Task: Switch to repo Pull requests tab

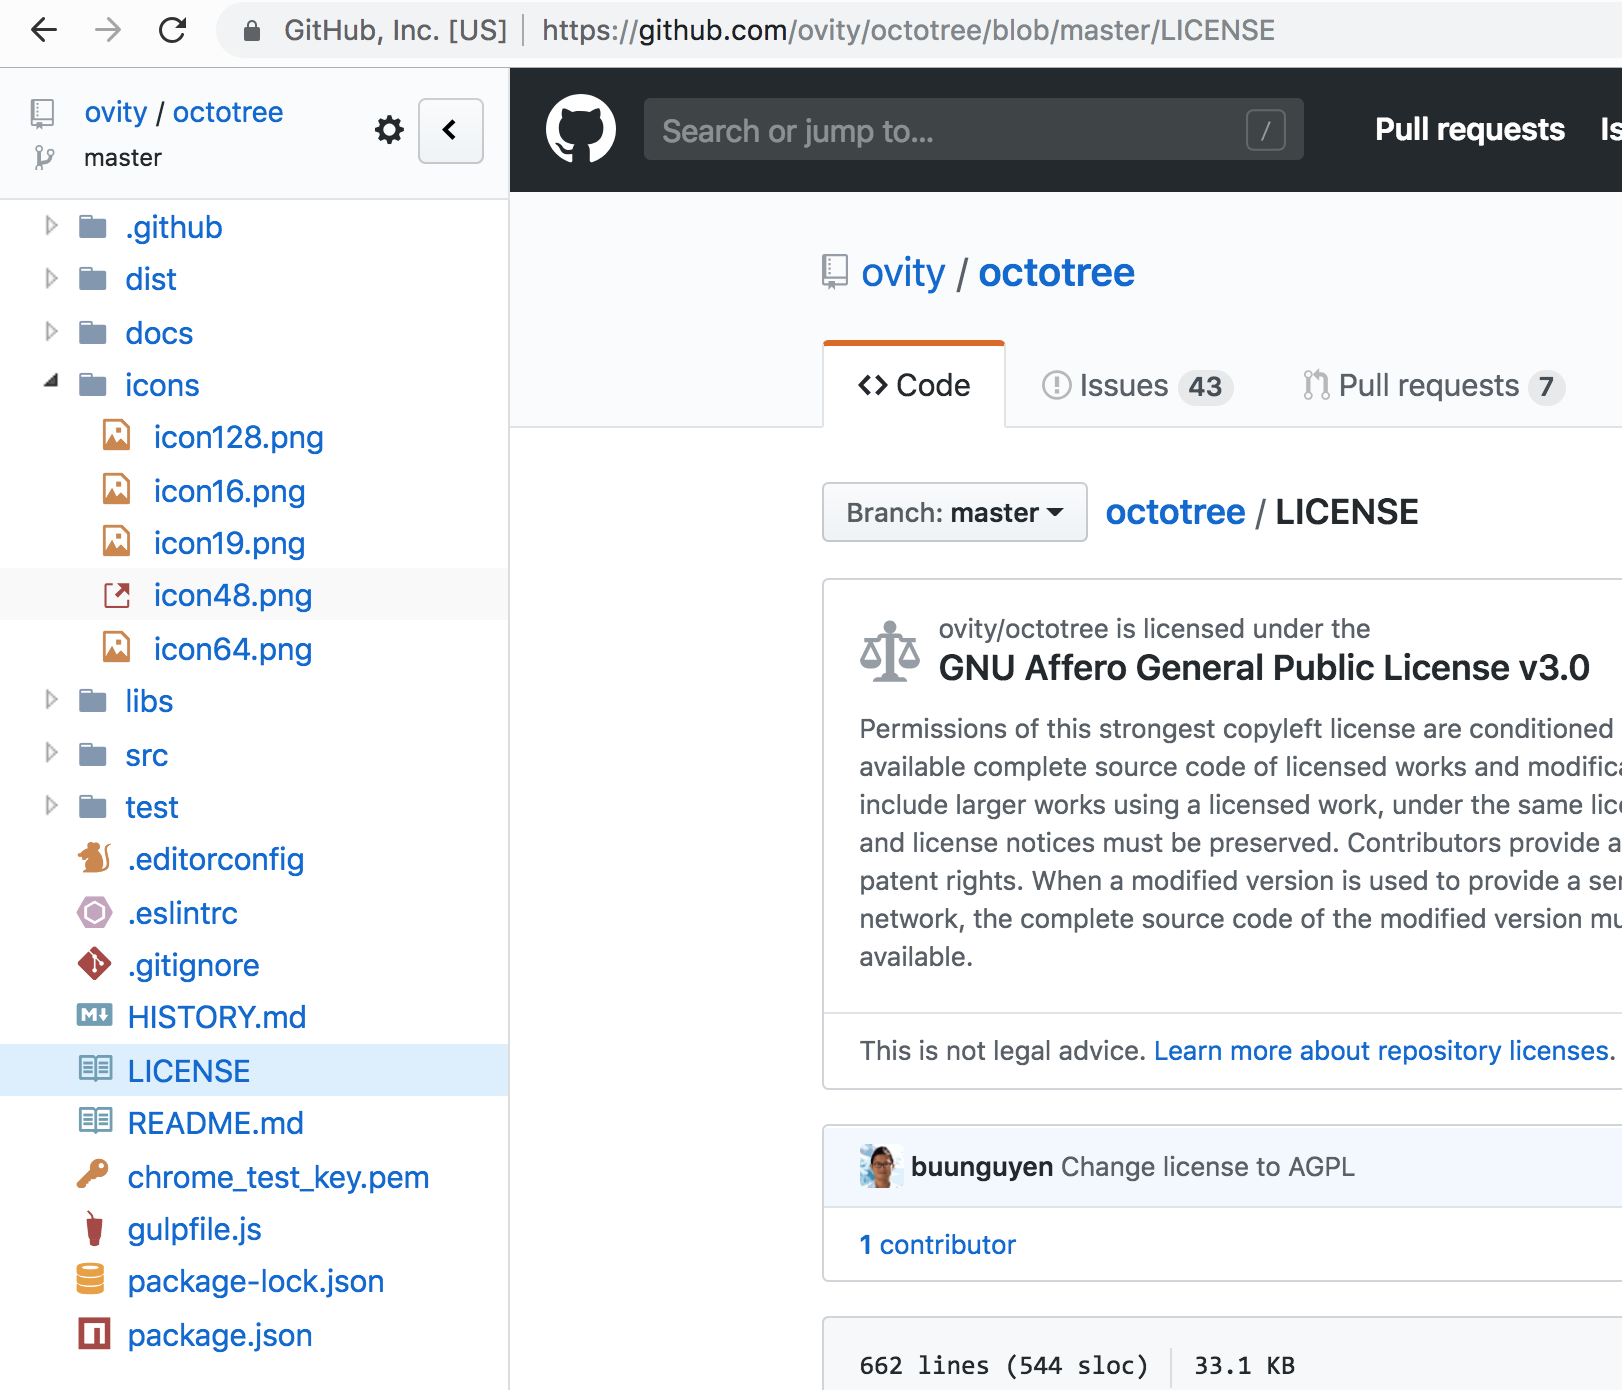Action: click(x=1434, y=385)
